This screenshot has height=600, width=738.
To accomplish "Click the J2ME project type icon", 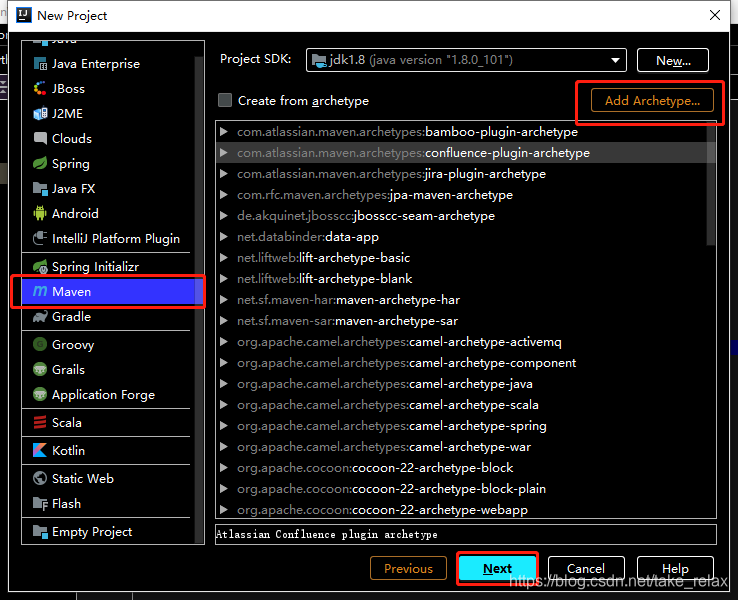I will [40, 113].
